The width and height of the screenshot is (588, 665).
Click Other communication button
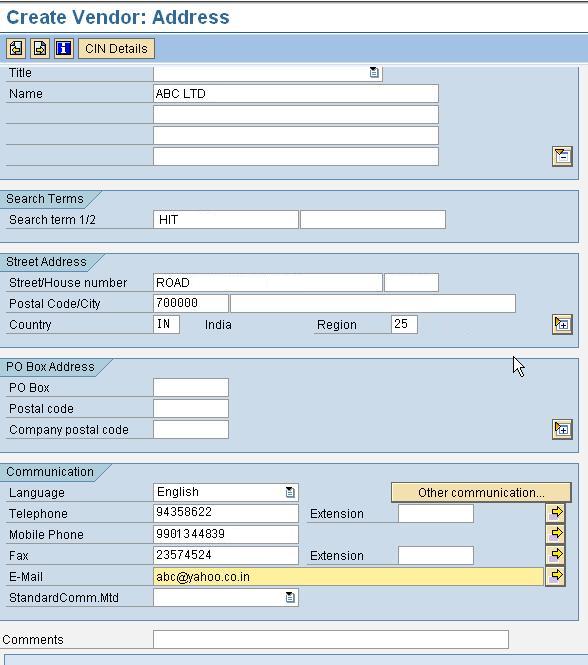coord(481,492)
